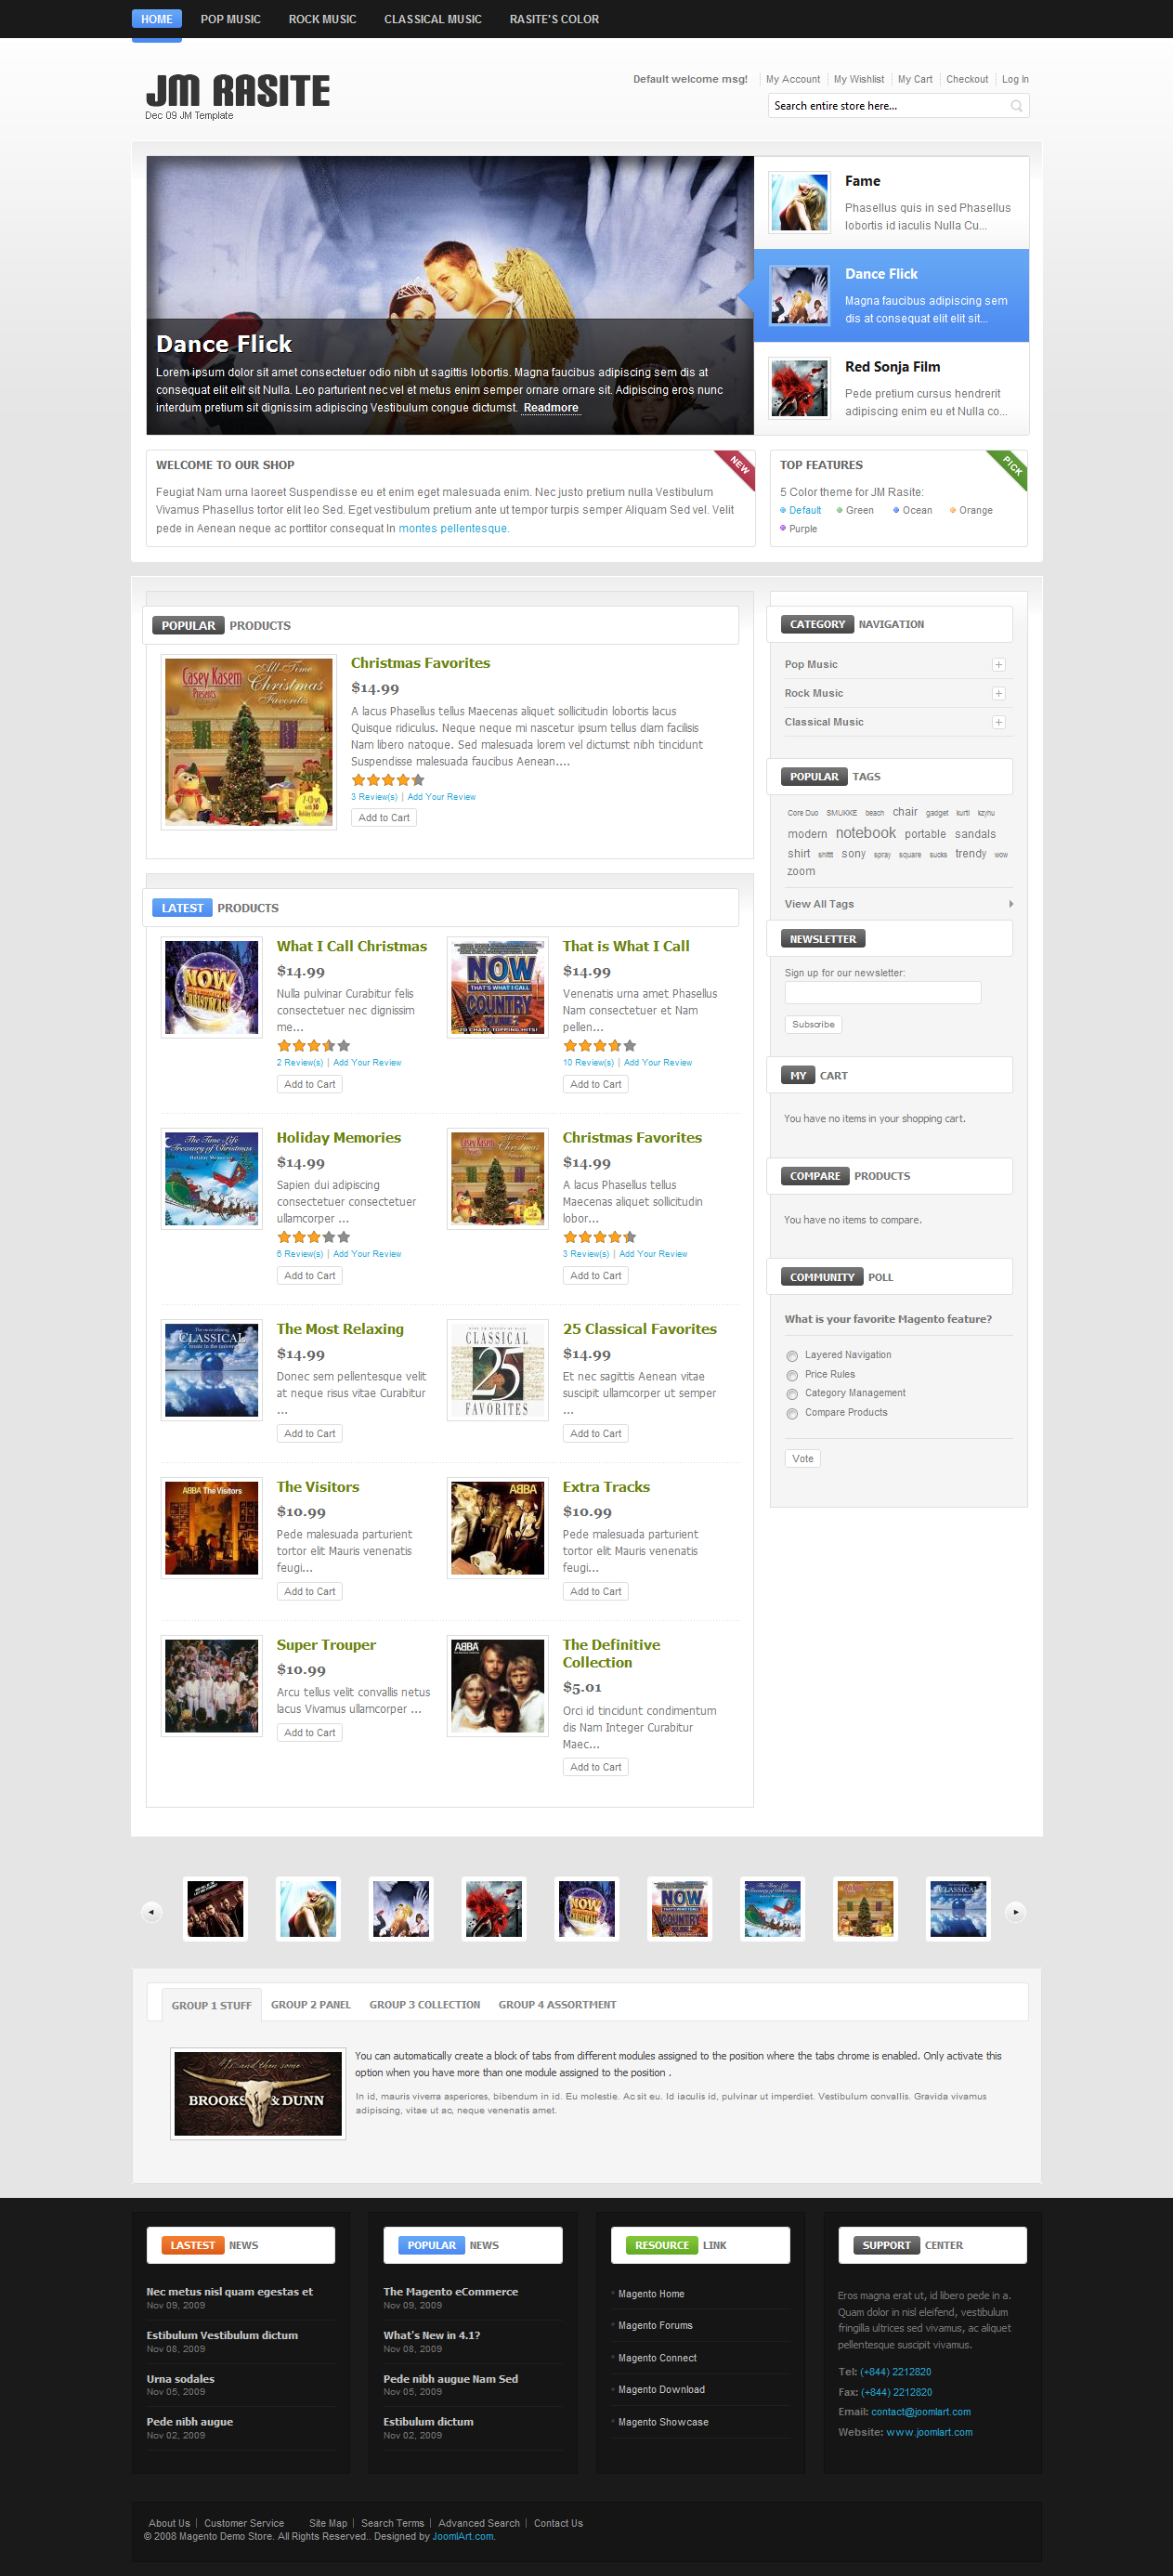Open the Classical Music menu item

coord(433,19)
